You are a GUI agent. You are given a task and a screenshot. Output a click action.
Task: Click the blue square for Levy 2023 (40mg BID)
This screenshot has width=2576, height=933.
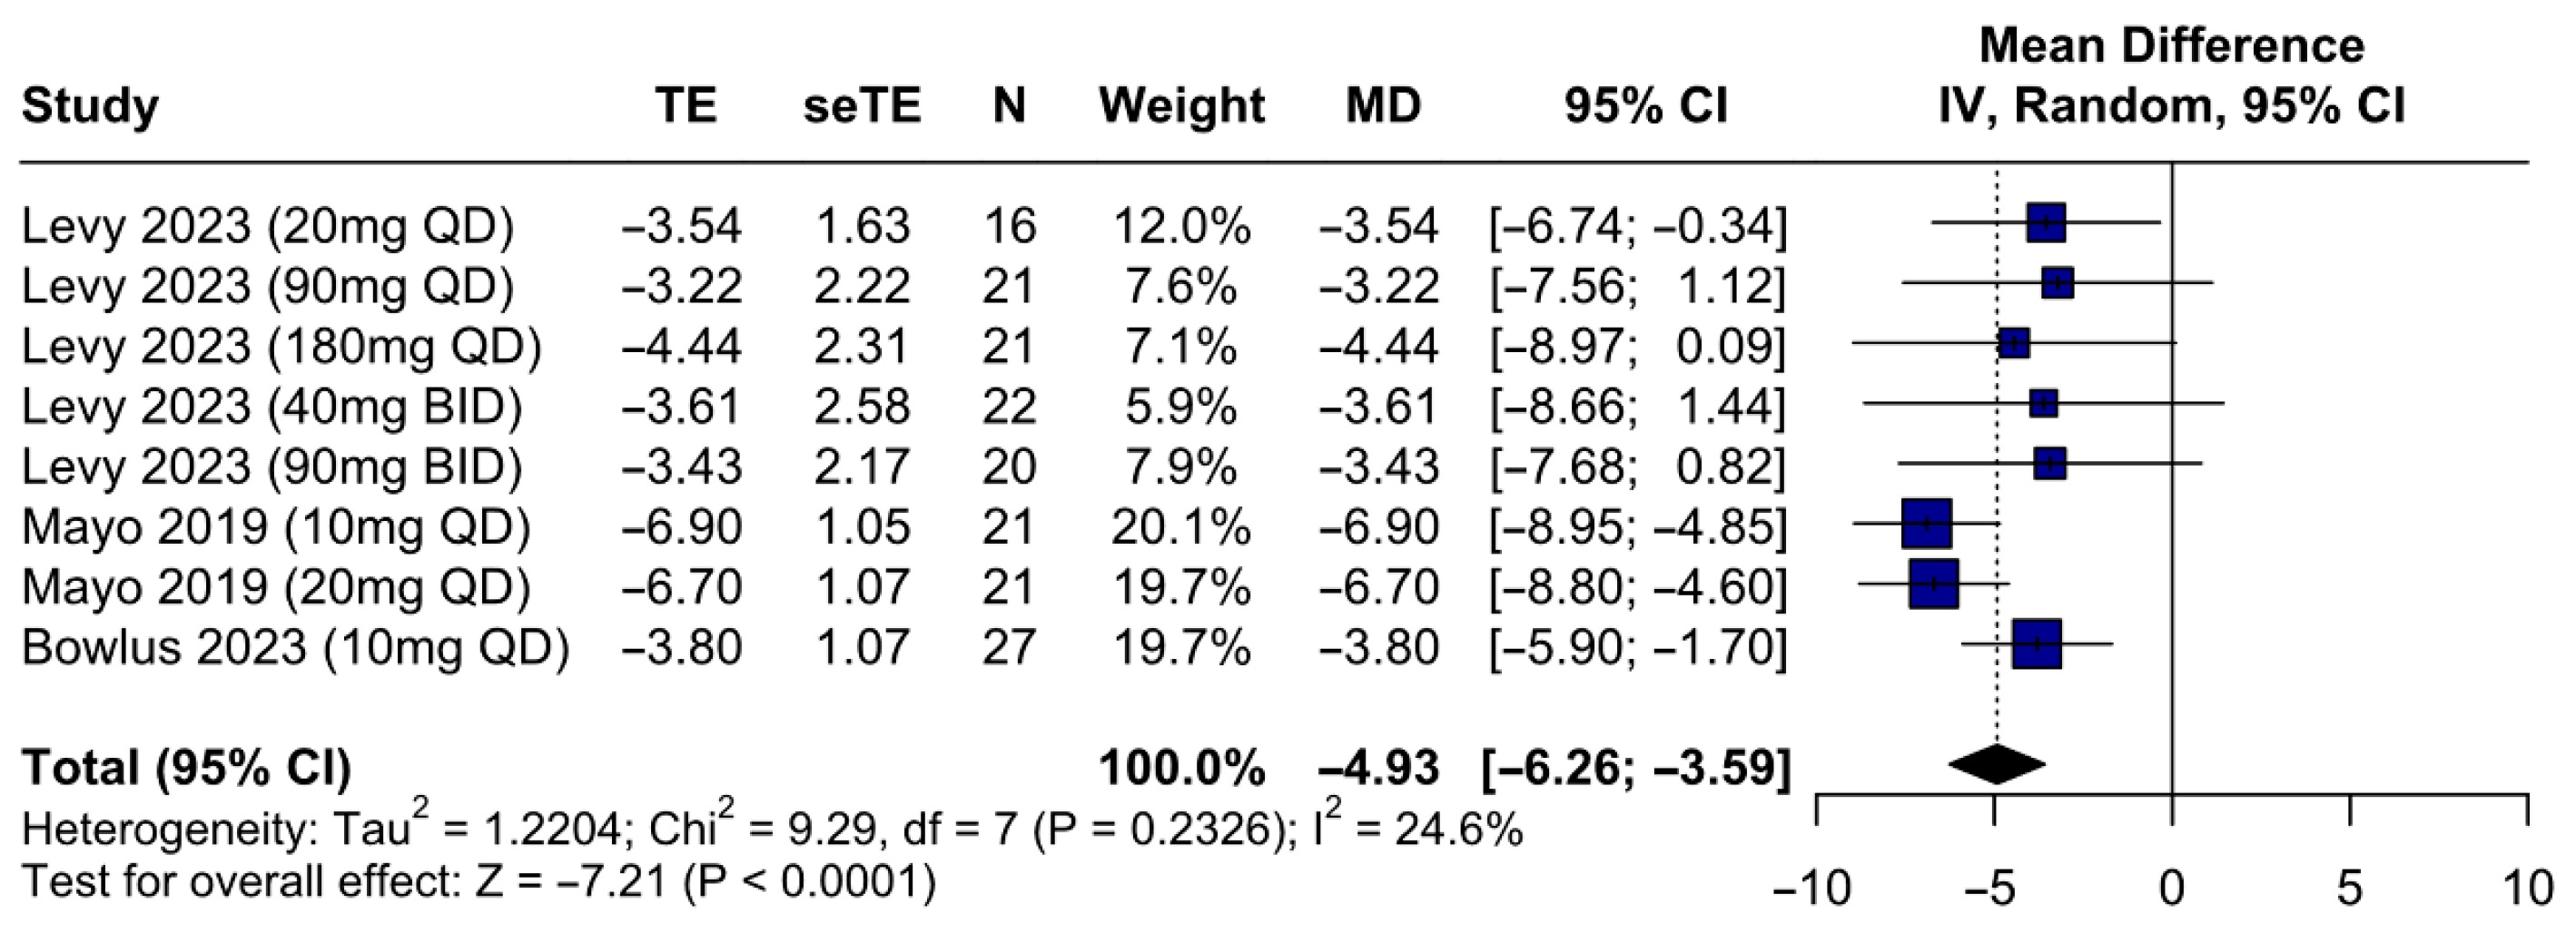(x=2044, y=404)
